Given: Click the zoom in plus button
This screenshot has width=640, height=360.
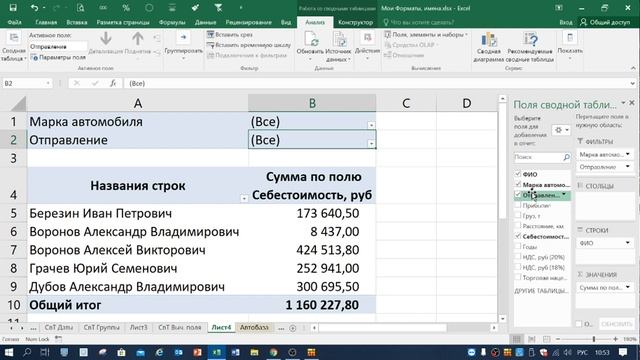Looking at the screenshot, I should (615, 339).
